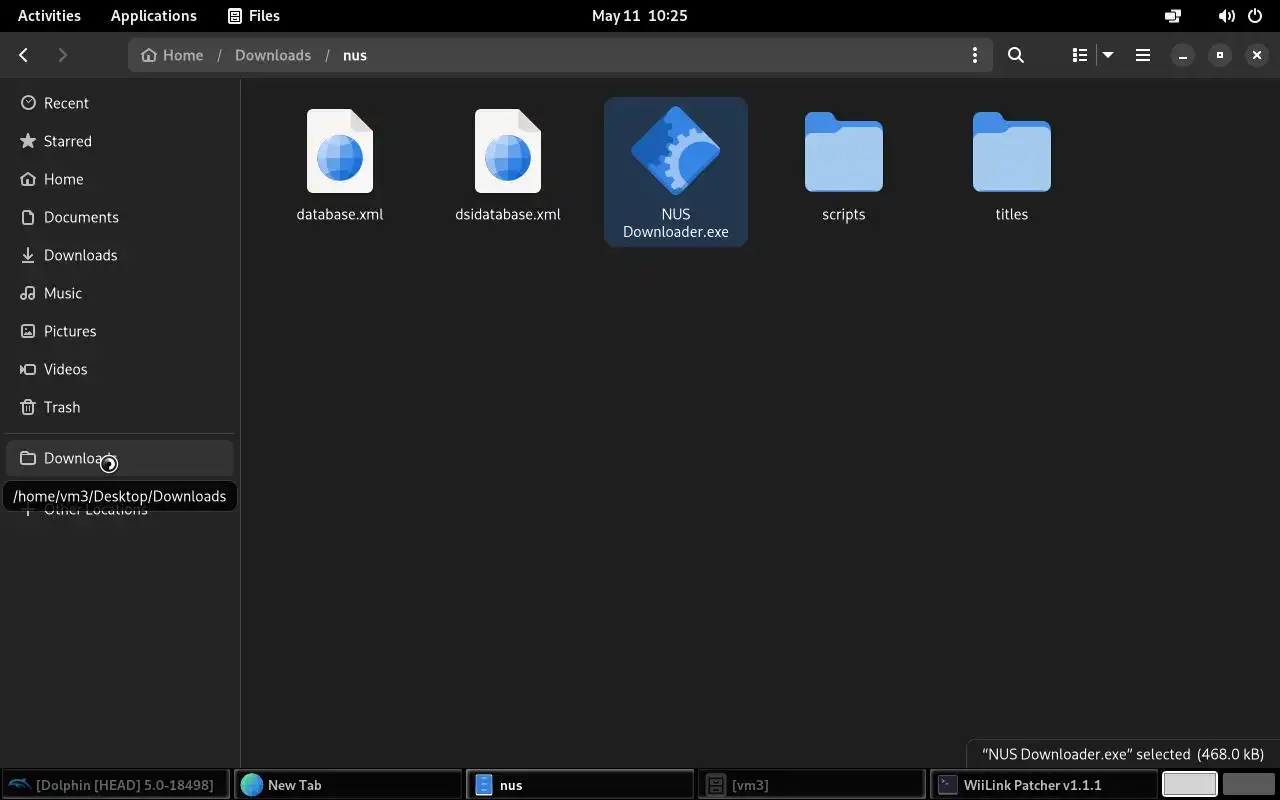
Task: Click the May 11 10:25 clock
Action: click(x=640, y=15)
